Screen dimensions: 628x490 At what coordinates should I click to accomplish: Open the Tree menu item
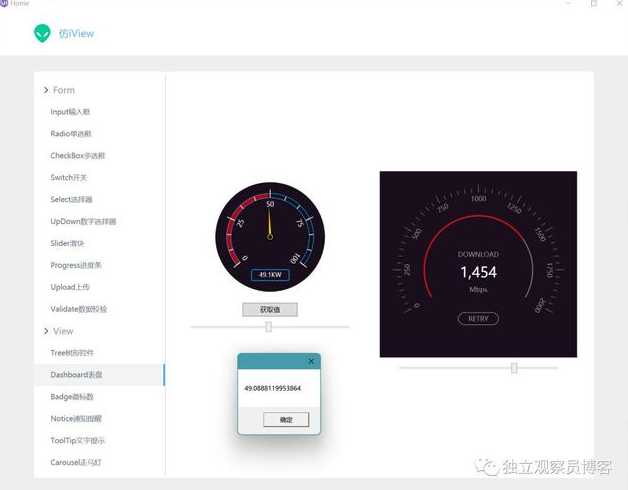pos(72,353)
